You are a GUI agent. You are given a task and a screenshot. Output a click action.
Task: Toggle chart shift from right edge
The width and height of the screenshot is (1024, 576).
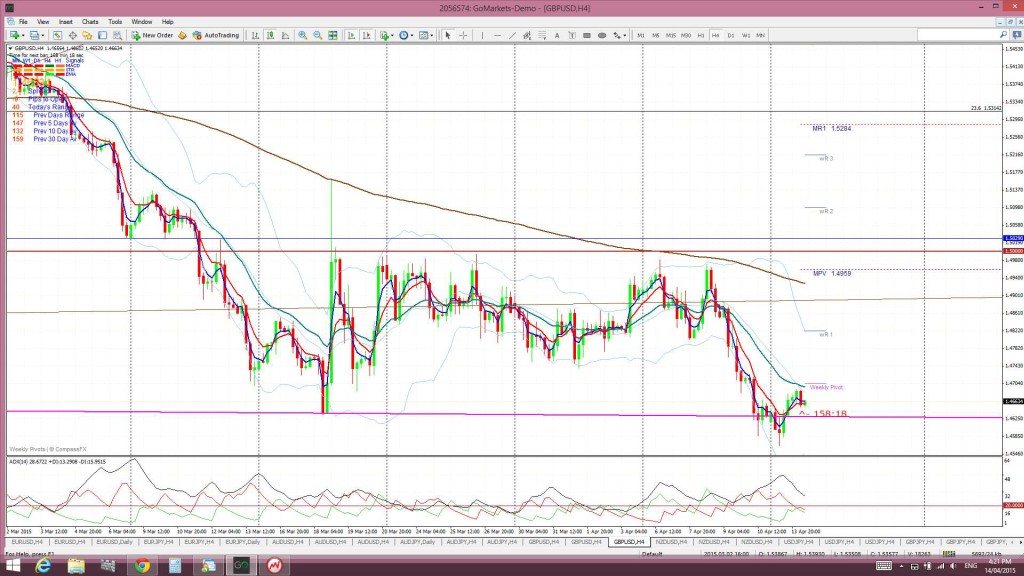click(366, 35)
